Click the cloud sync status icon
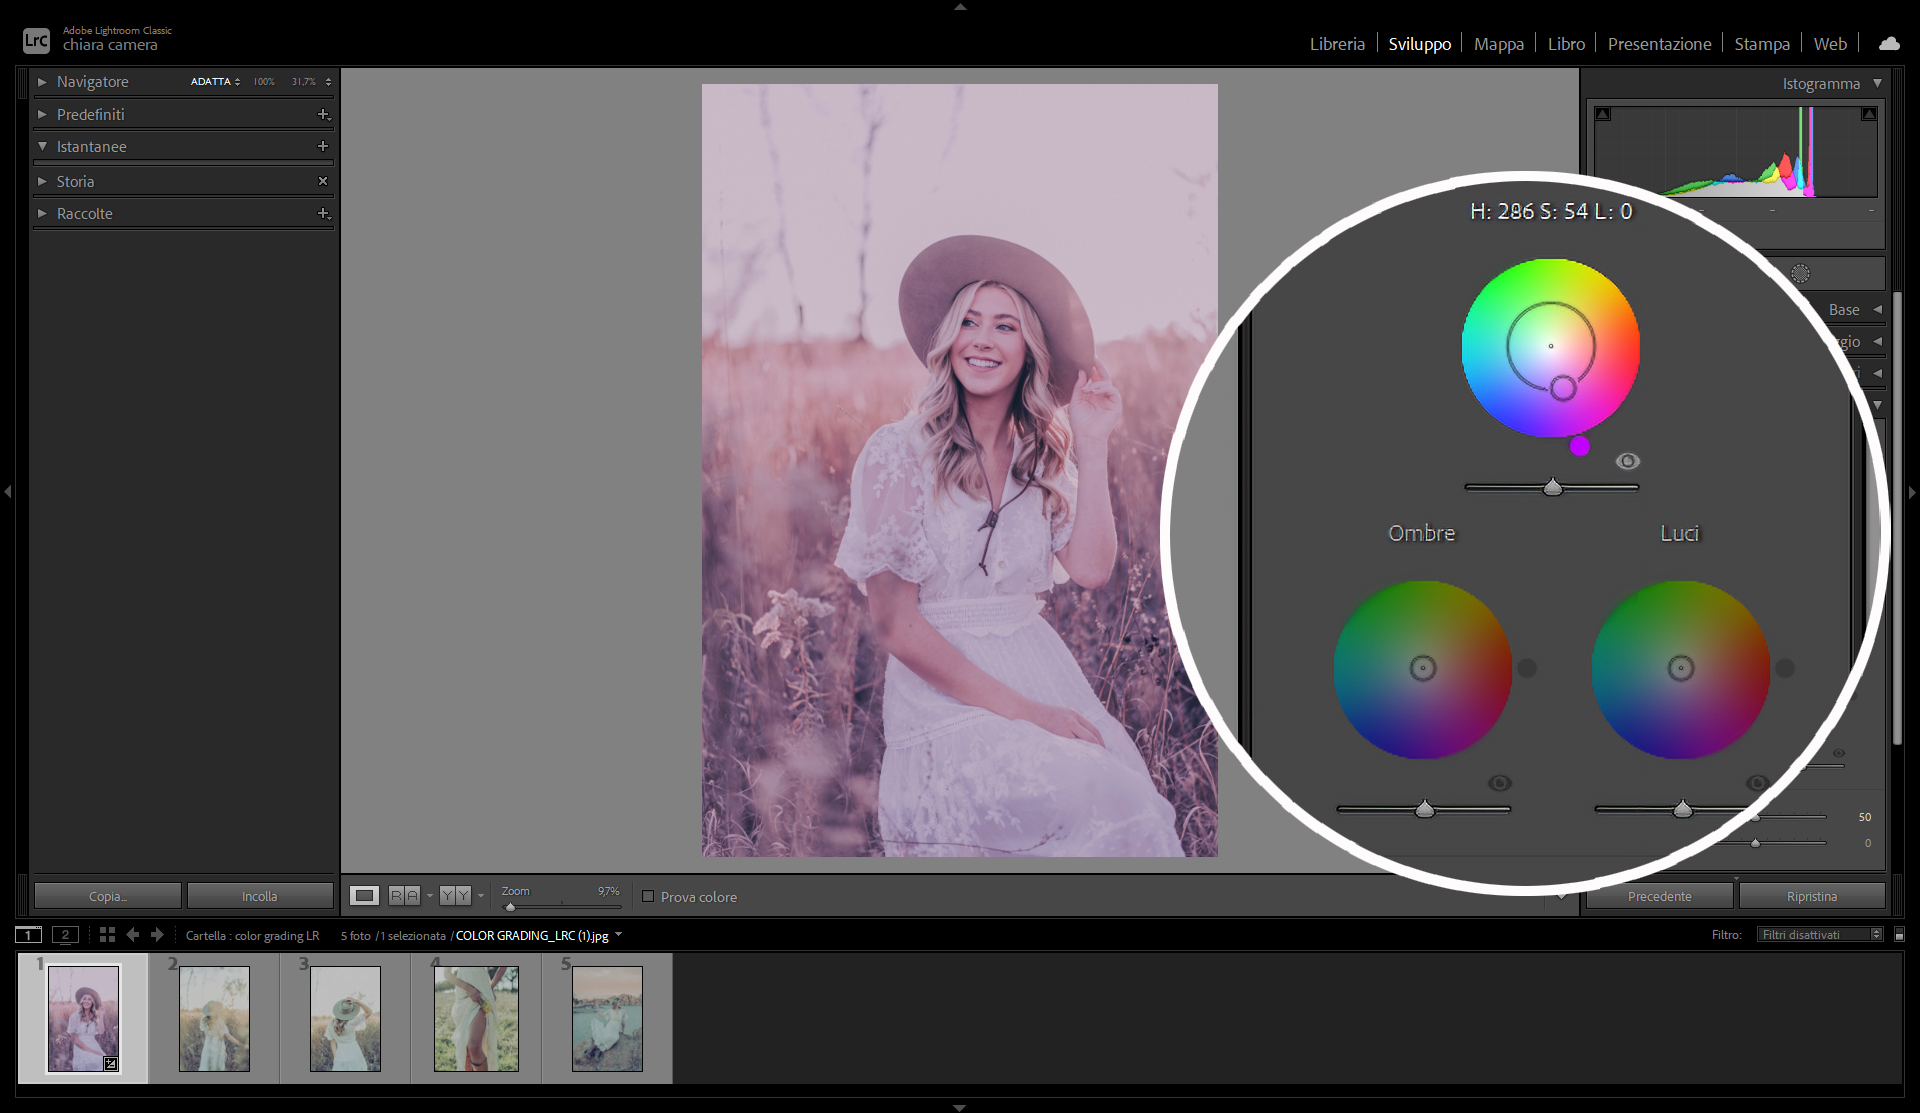Screen dimensions: 1920x1113 pos(1889,44)
